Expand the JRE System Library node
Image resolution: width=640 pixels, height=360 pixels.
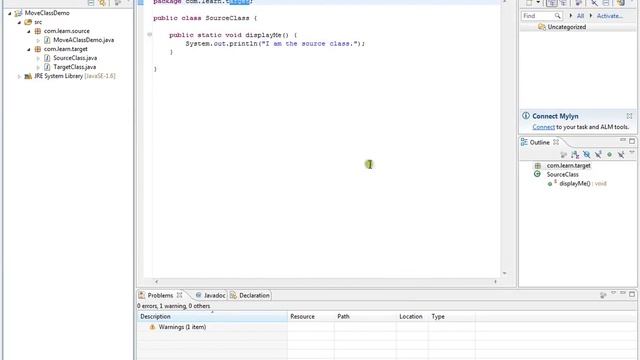[19, 76]
